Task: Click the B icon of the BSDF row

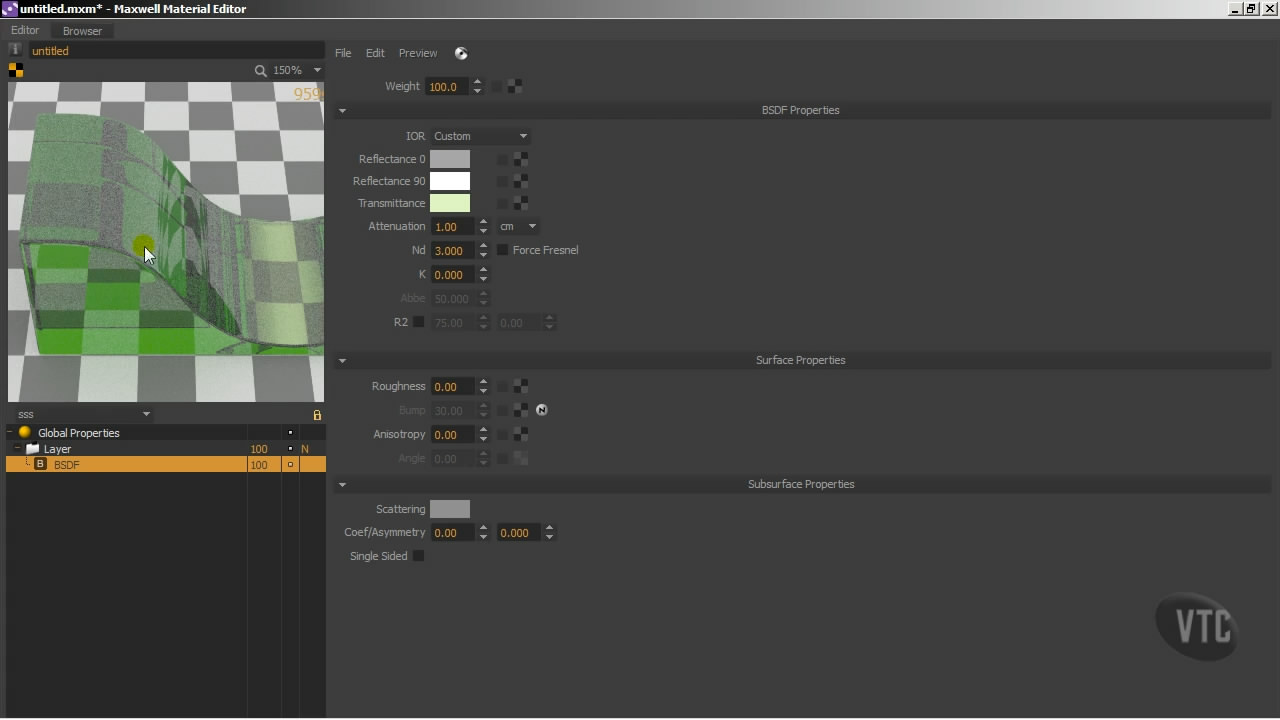Action: [x=40, y=465]
